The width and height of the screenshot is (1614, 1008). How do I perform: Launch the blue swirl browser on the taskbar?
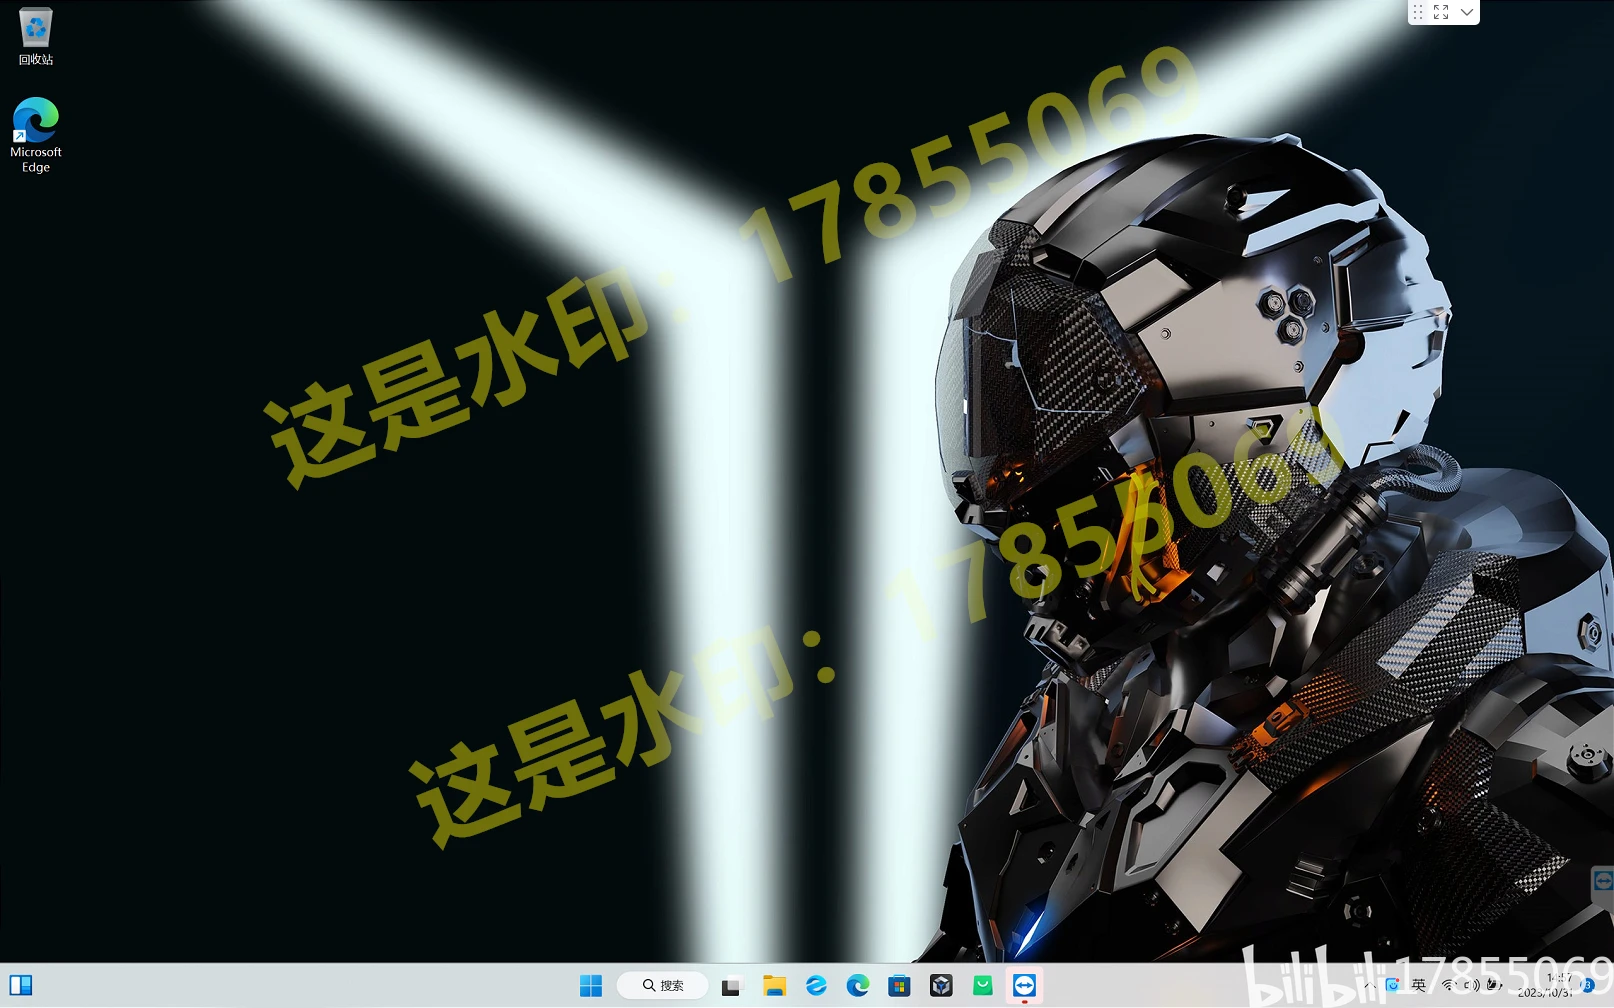(816, 986)
